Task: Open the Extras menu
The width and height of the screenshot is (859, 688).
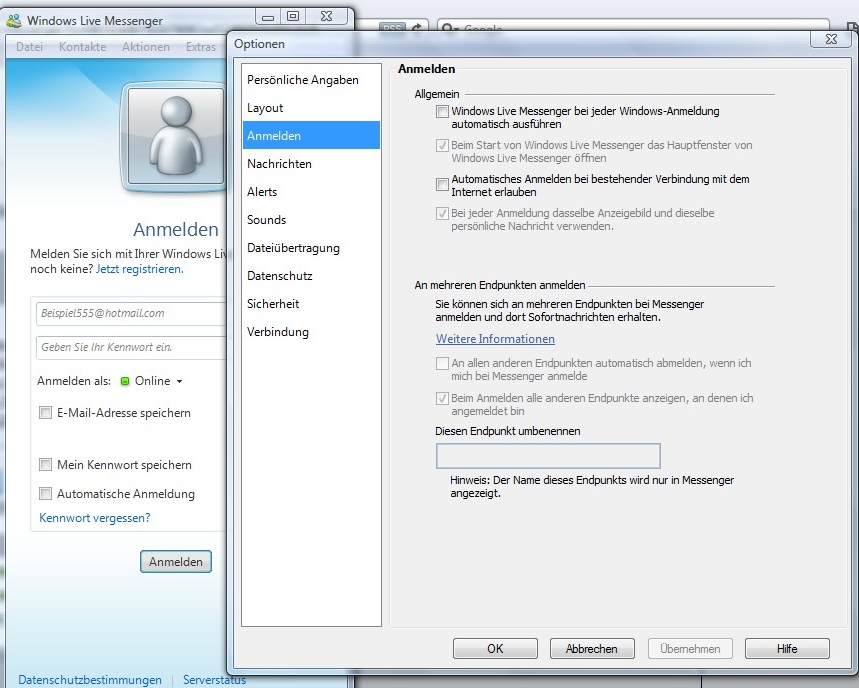Action: pos(201,47)
